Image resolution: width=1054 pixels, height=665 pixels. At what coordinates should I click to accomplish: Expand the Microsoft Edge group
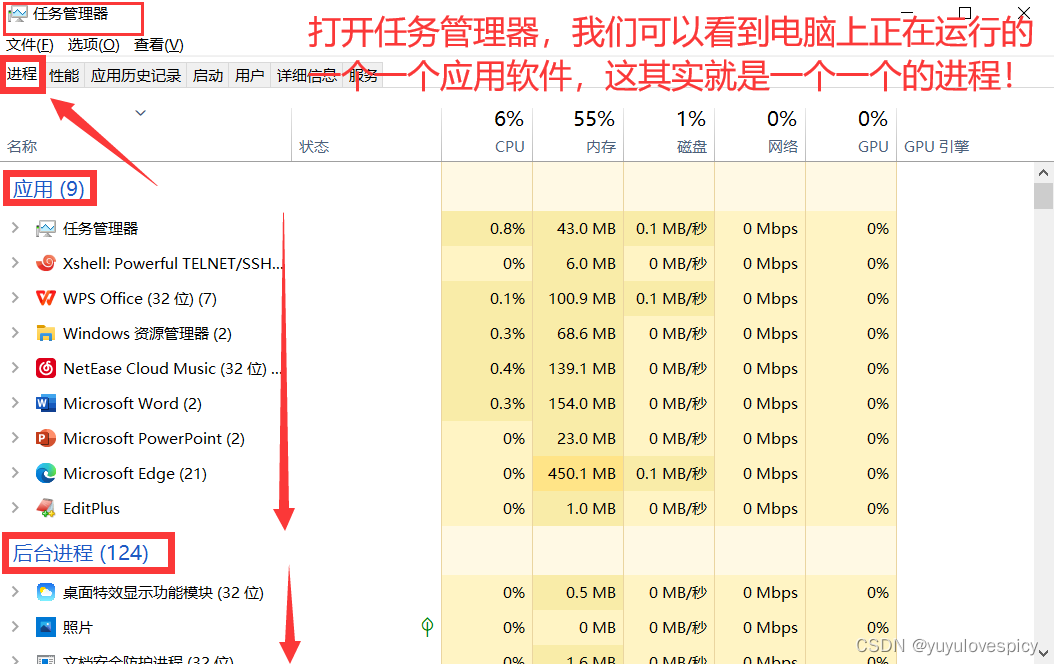15,473
